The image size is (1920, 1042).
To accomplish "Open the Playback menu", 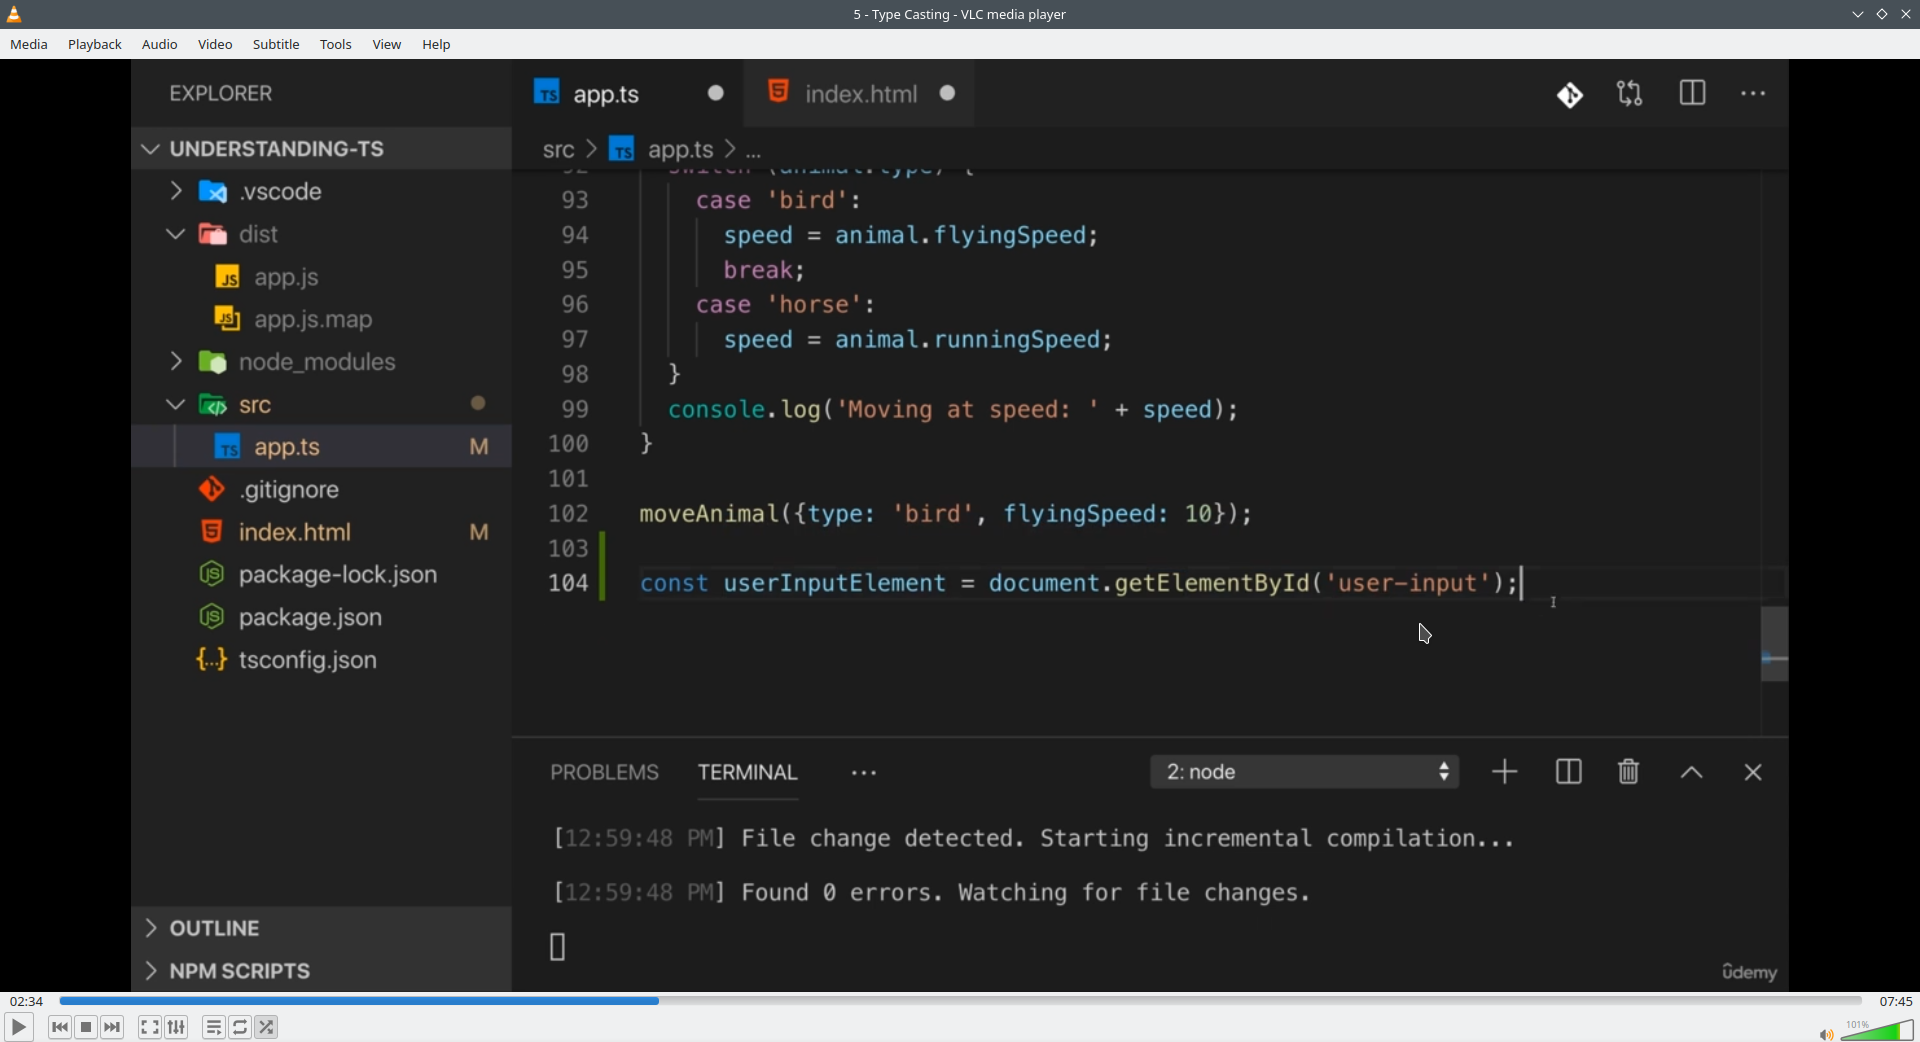I will (95, 44).
